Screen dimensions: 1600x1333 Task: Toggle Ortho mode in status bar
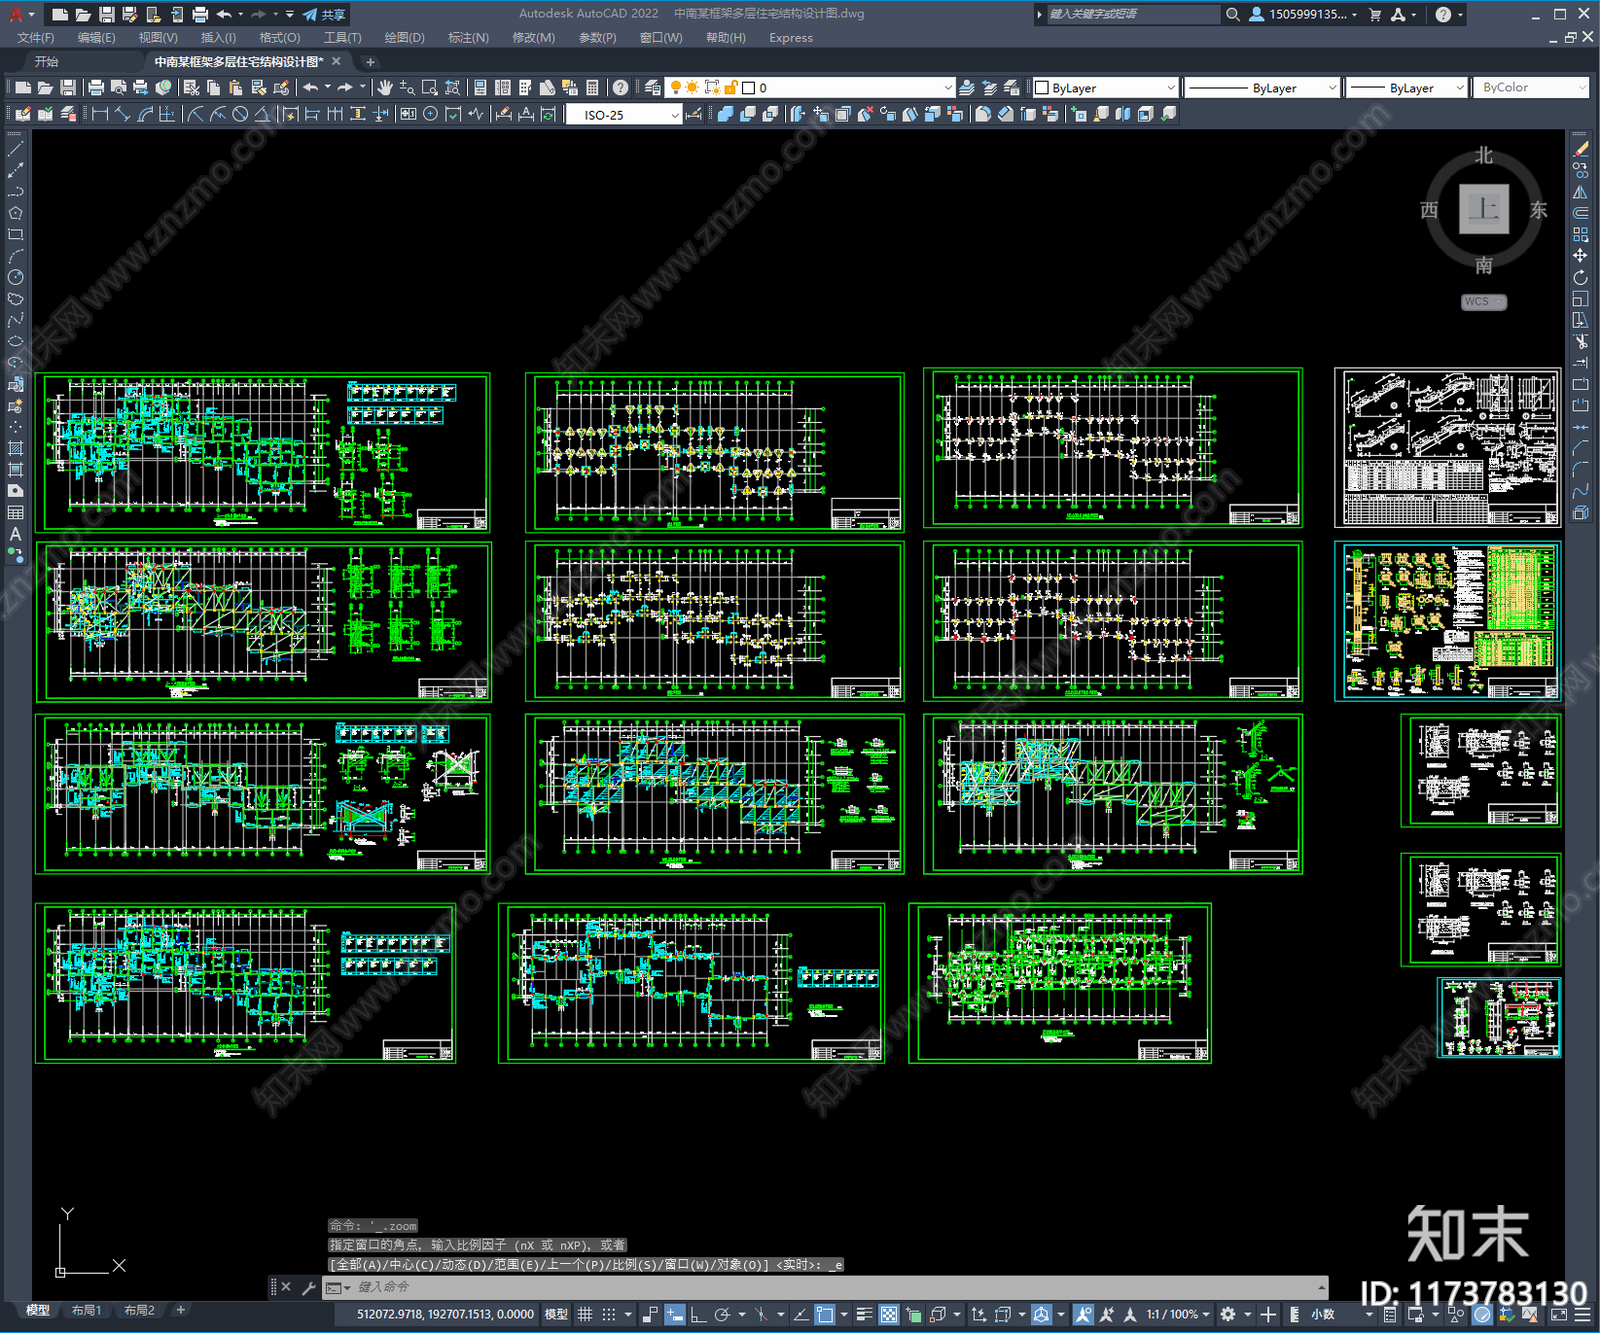pos(698,1314)
